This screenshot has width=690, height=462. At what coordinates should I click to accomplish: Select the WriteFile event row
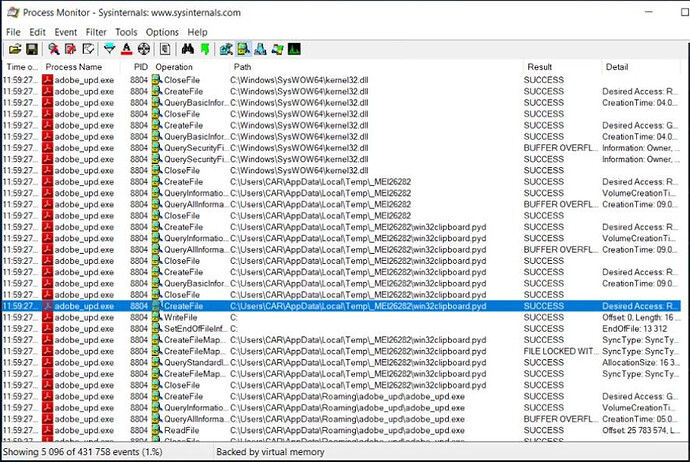180,317
